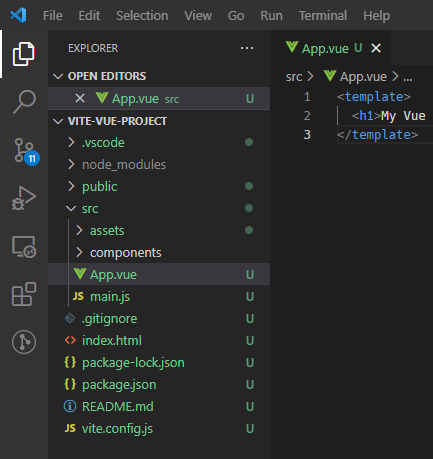The height and width of the screenshot is (459, 433).
Task: Click line number 3 in the editor
Action: 307,135
